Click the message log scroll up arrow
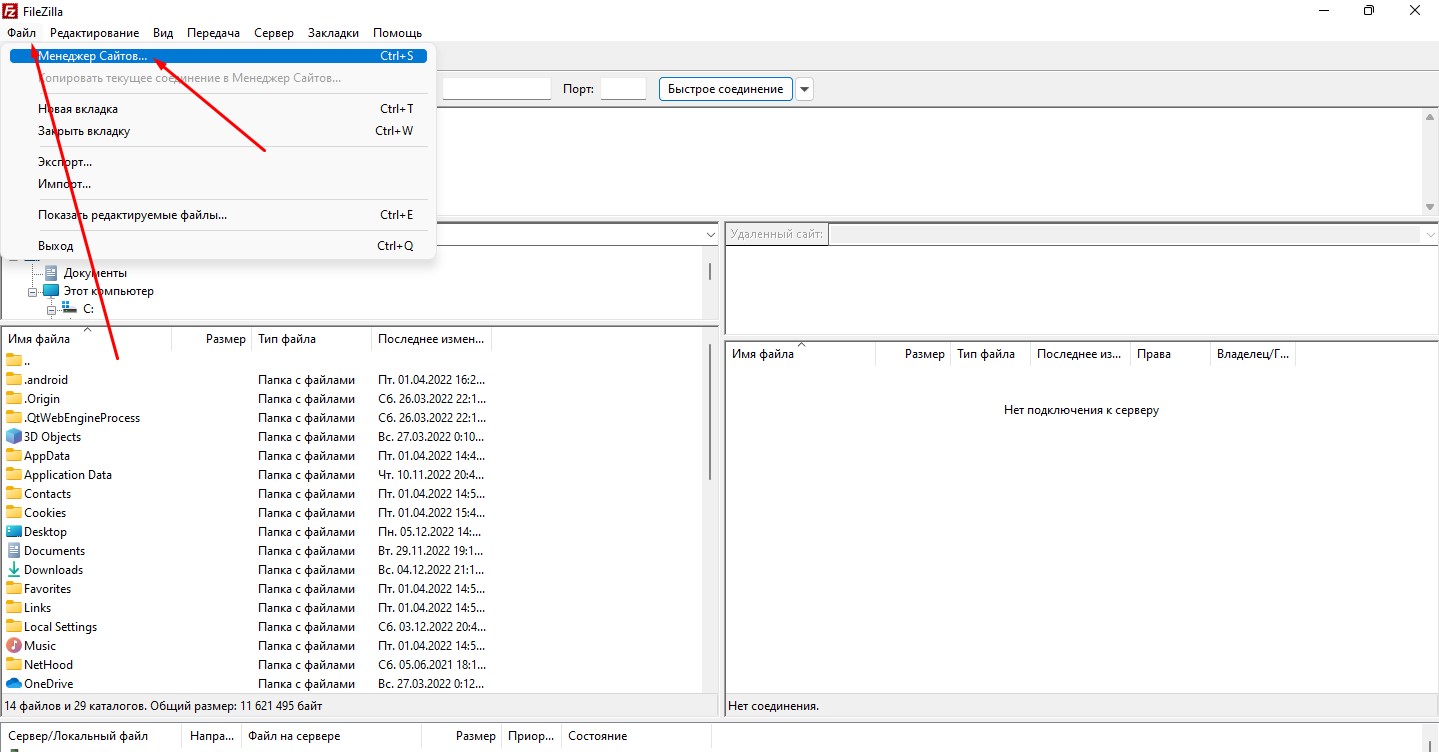 click(1429, 117)
